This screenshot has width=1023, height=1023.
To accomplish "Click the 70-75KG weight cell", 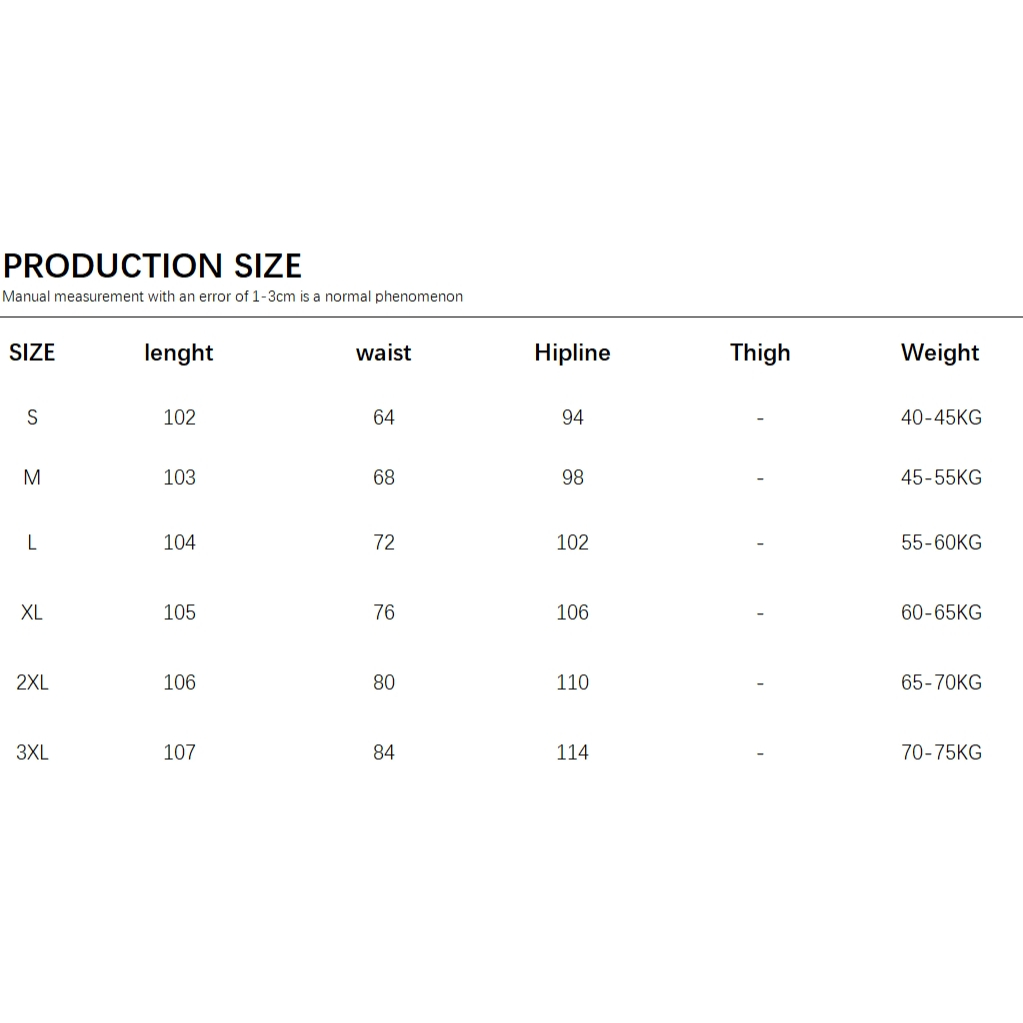I will click(x=941, y=753).
